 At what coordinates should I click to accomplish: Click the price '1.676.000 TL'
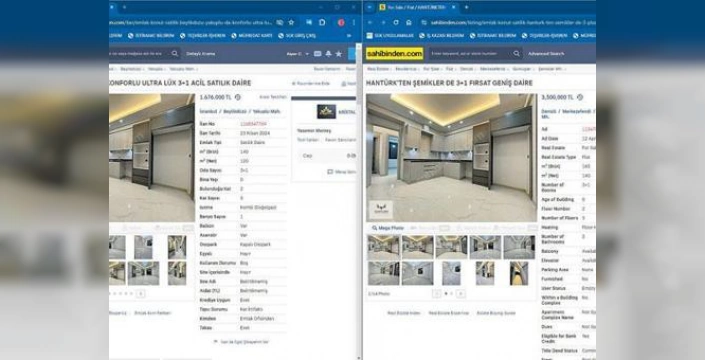(215, 97)
